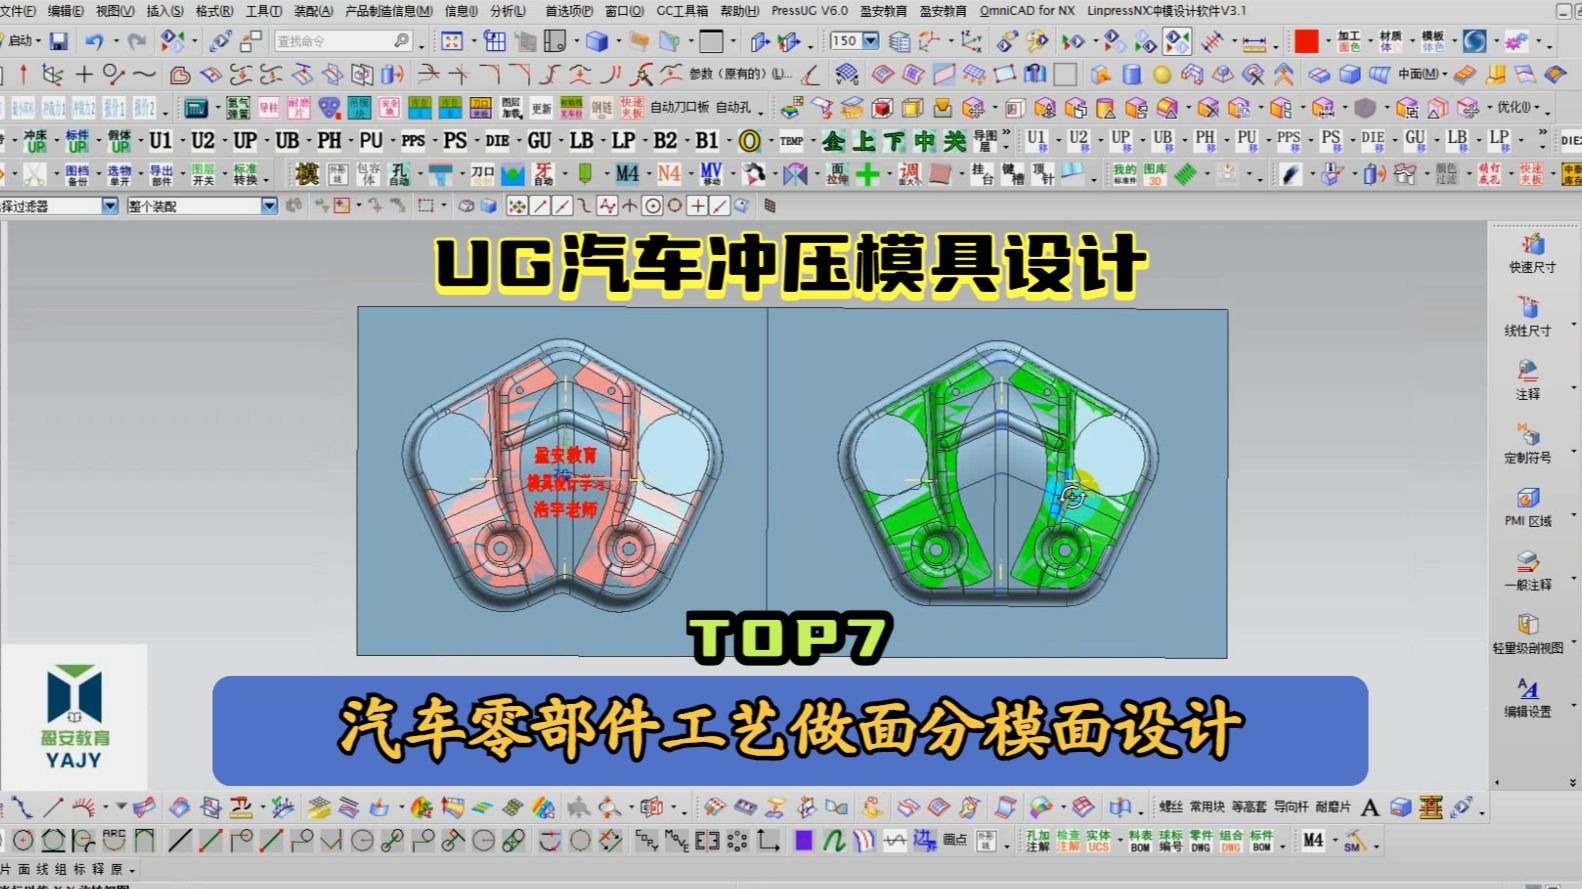The width and height of the screenshot is (1582, 889).
Task: Click the 加工面色 machining face color button
Action: [1349, 41]
